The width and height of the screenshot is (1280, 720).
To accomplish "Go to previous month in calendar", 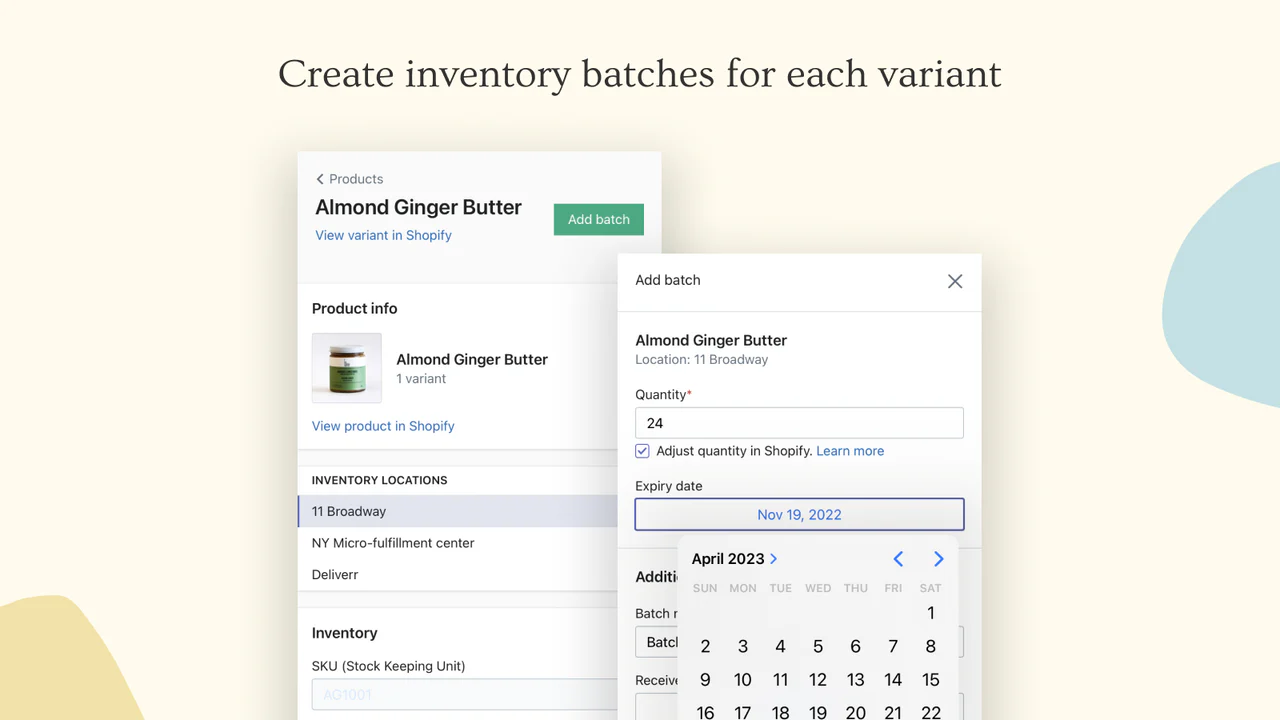I will 898,559.
